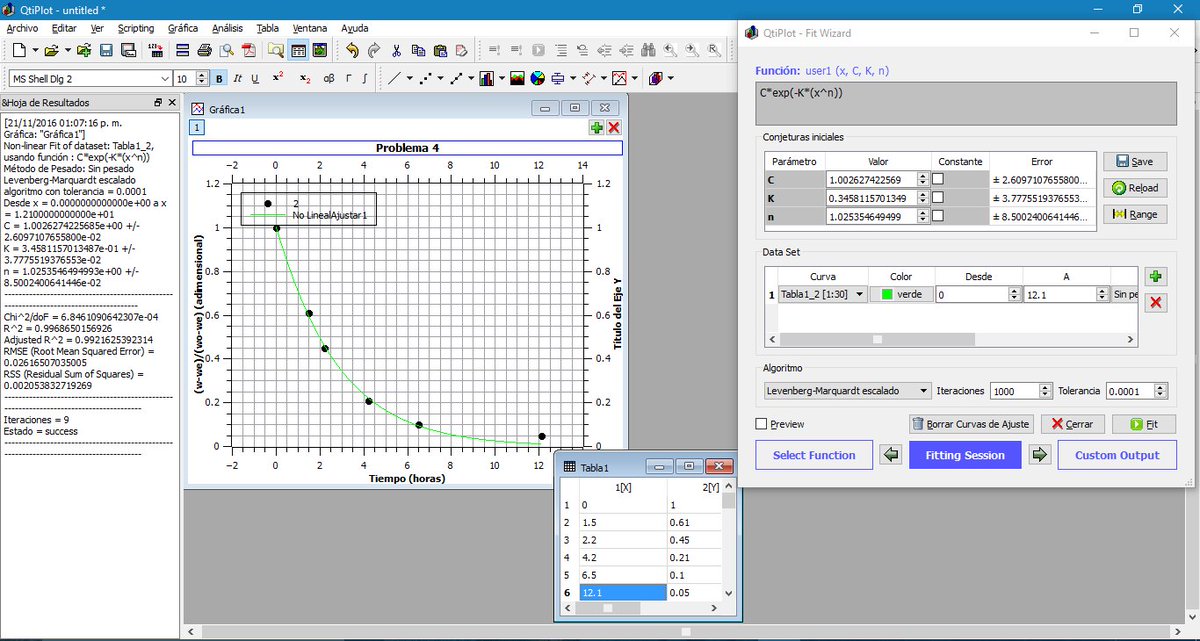Click the Redo arrow in the toolbar

[373, 50]
